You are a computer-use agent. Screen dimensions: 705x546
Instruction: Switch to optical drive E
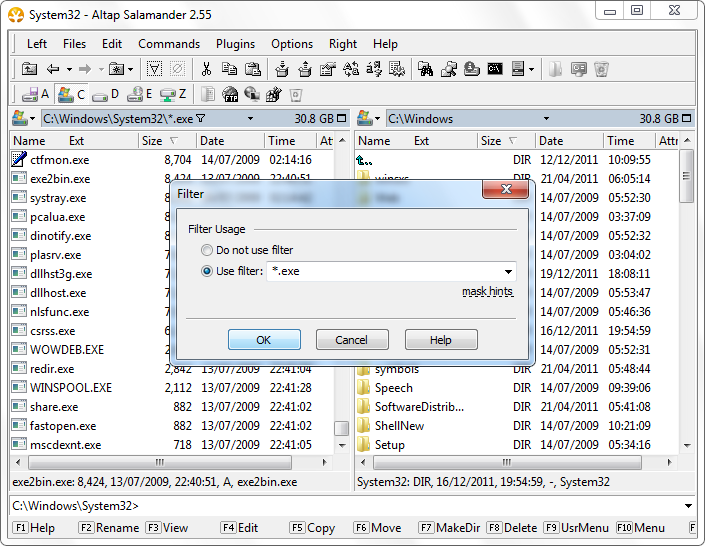coord(139,94)
